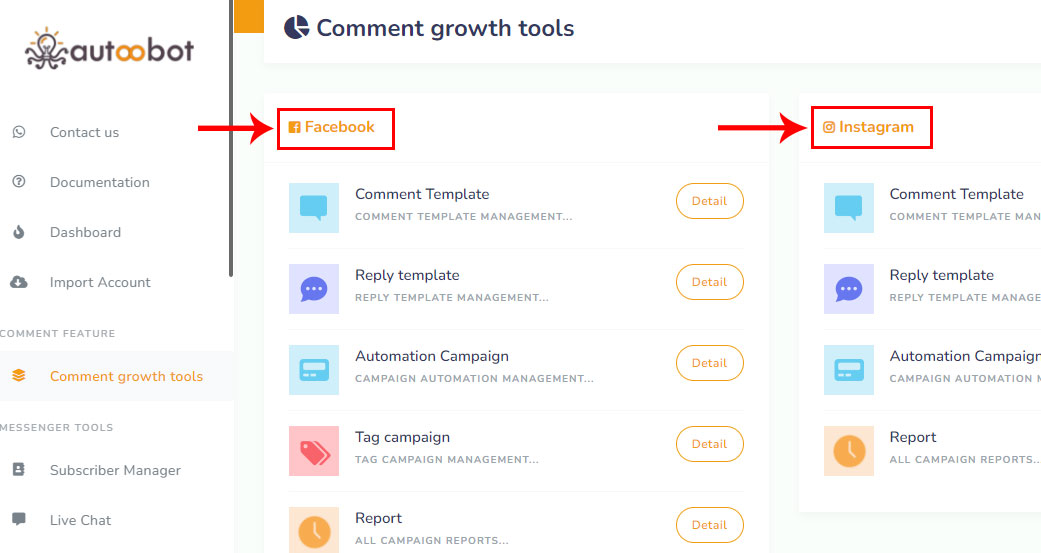Click the Instagram Reply template bubble icon
1041x553 pixels.
[849, 289]
